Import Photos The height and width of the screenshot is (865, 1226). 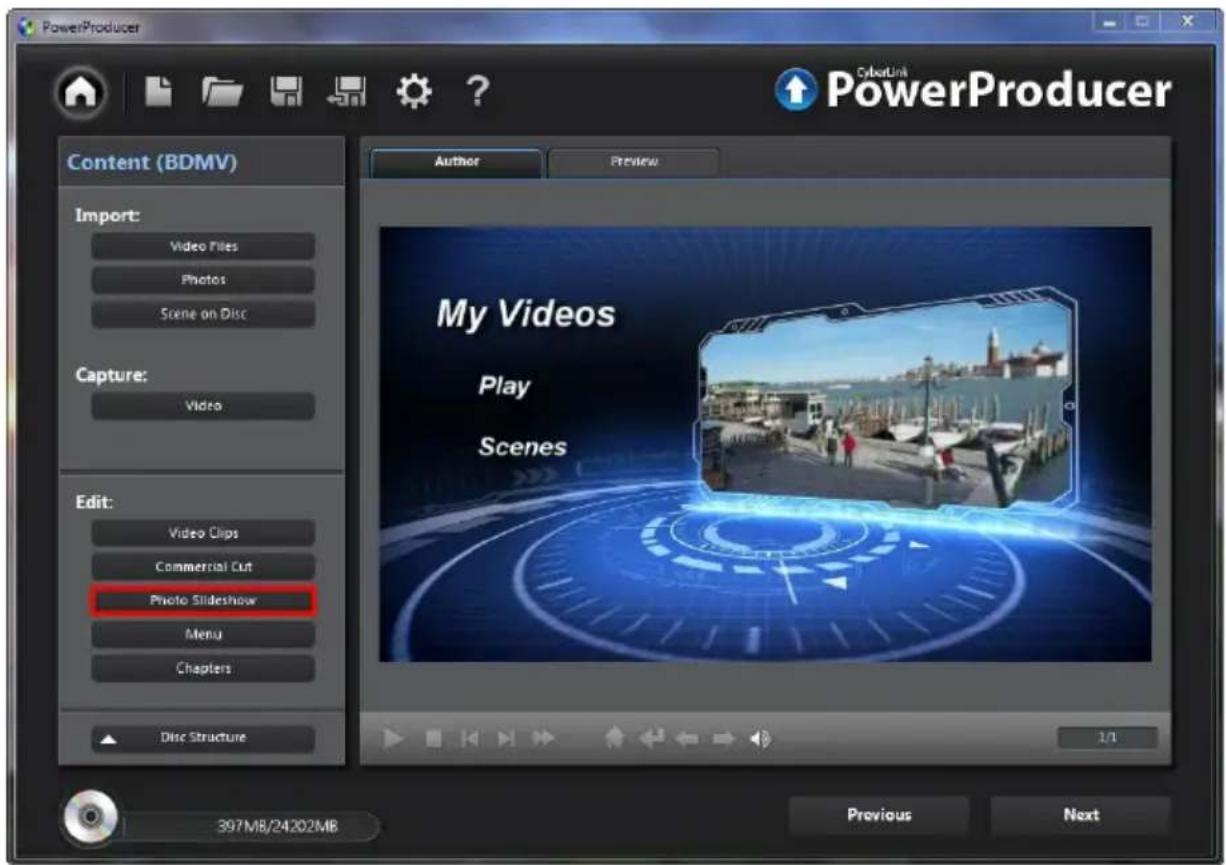203,280
